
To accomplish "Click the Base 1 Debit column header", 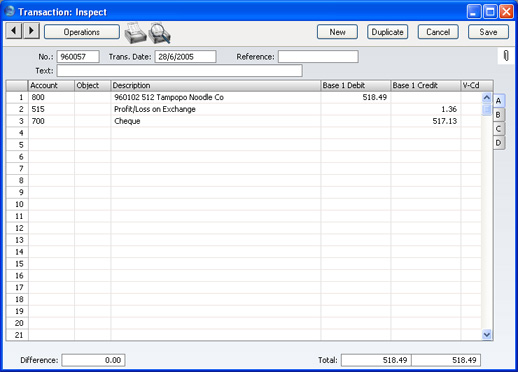I will (355, 86).
